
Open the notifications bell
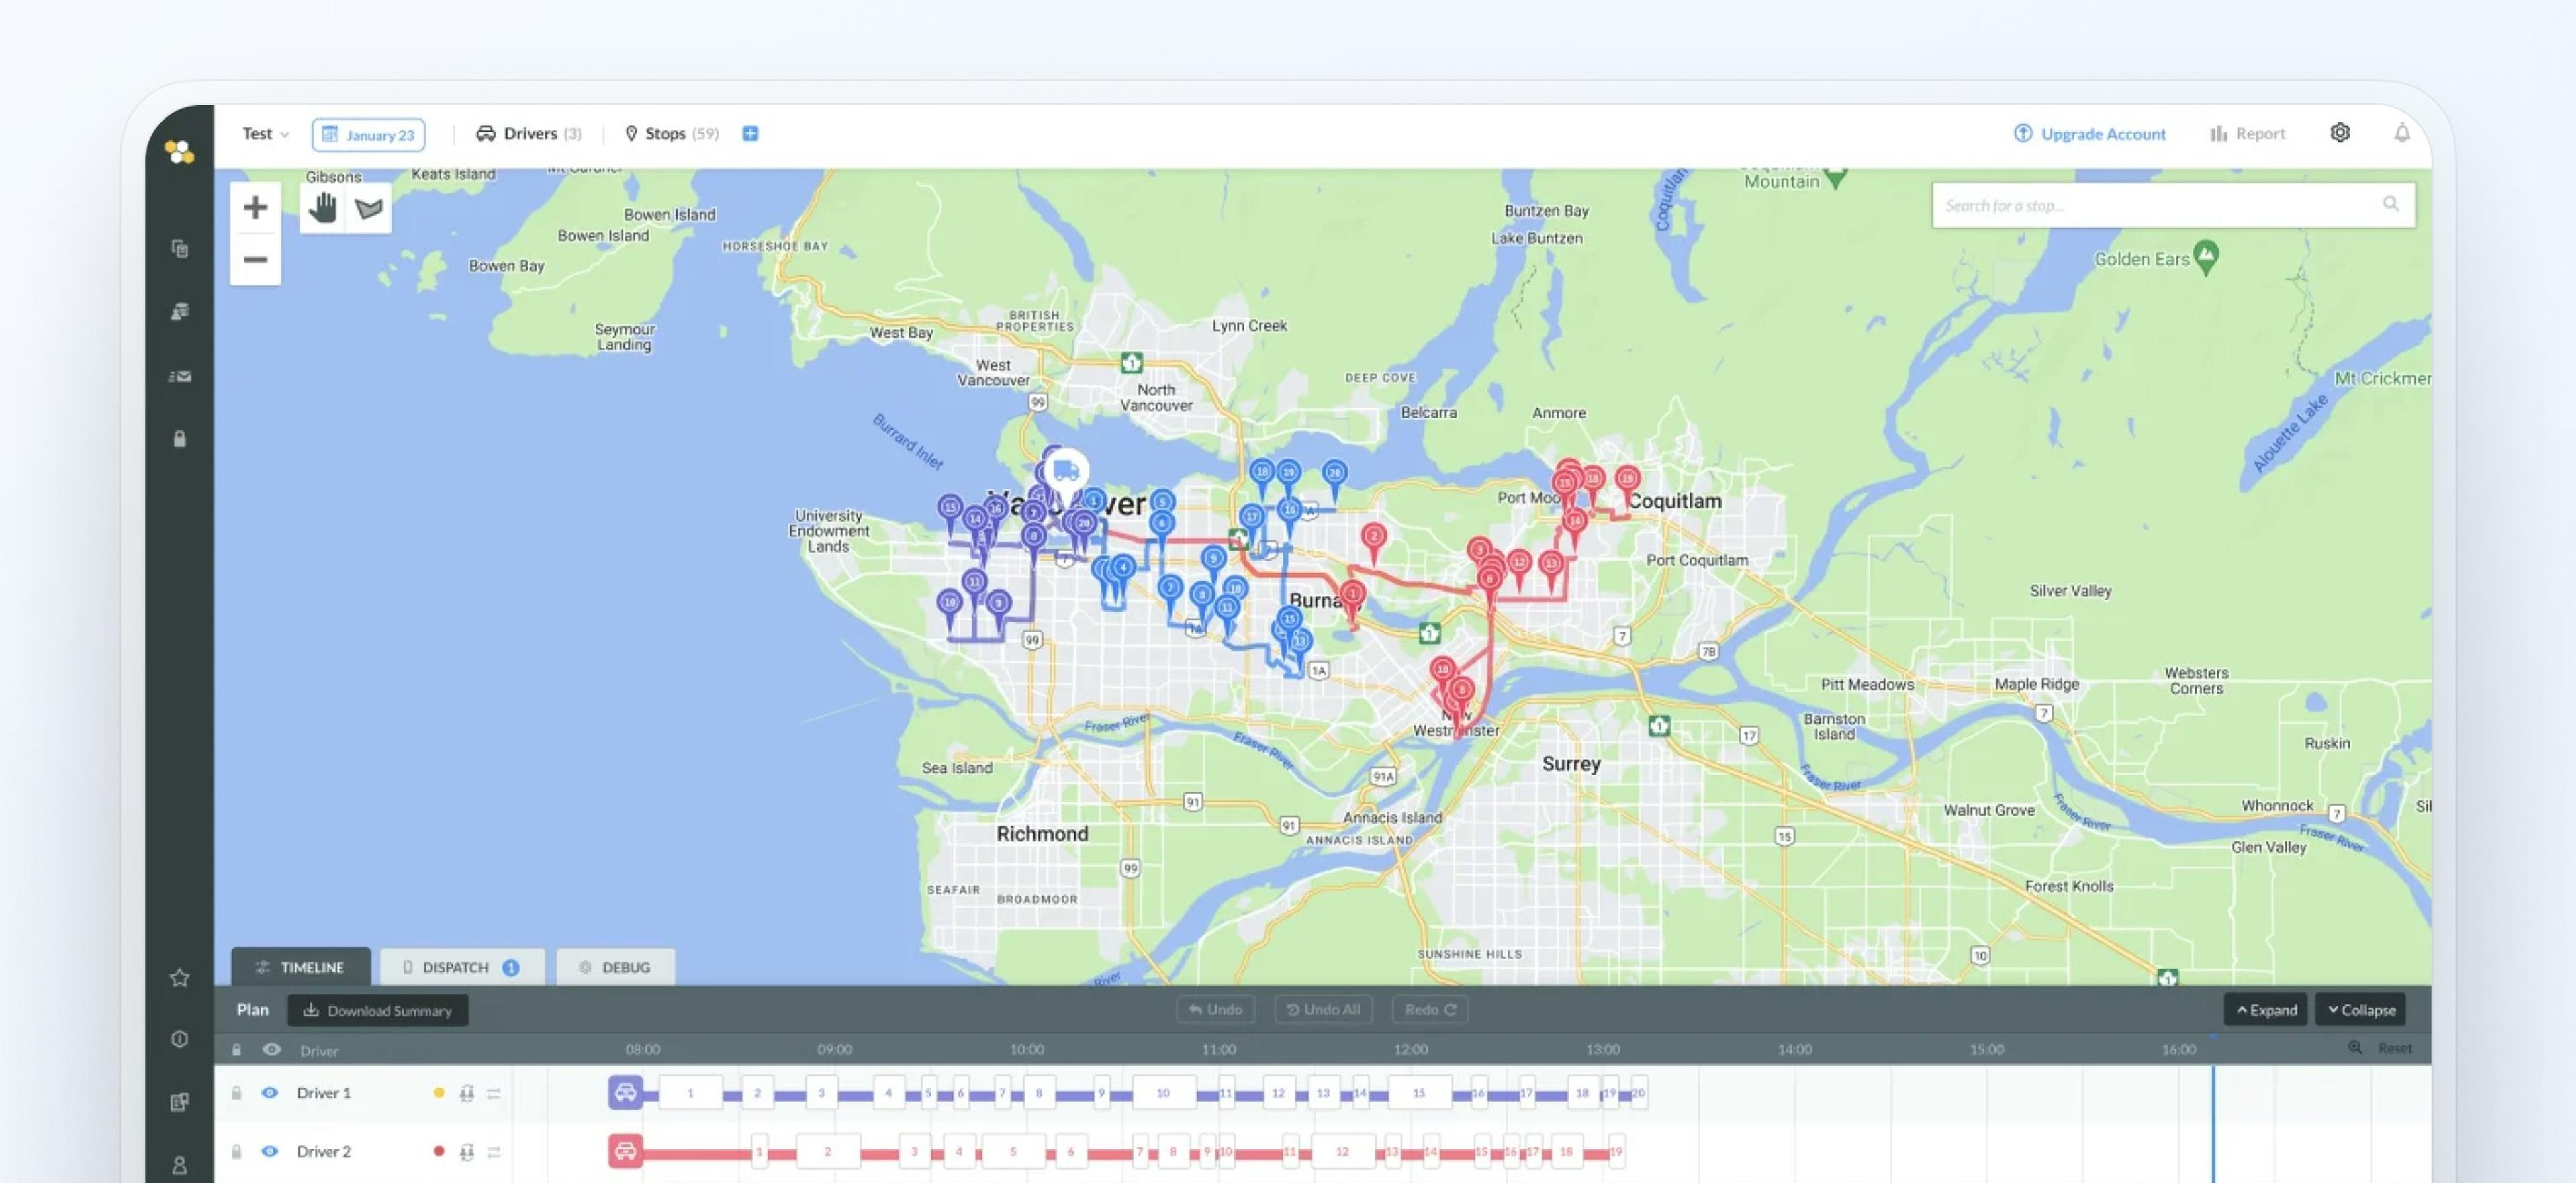2402,133
